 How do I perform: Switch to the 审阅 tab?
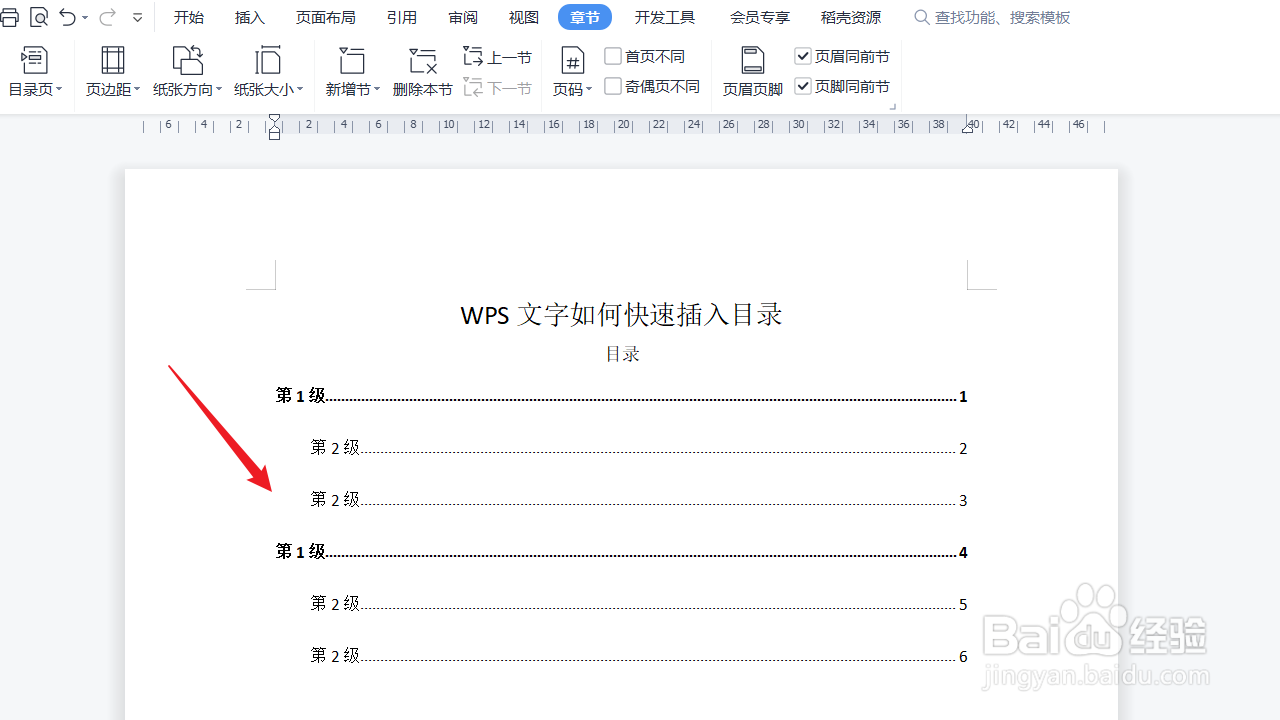click(x=463, y=18)
